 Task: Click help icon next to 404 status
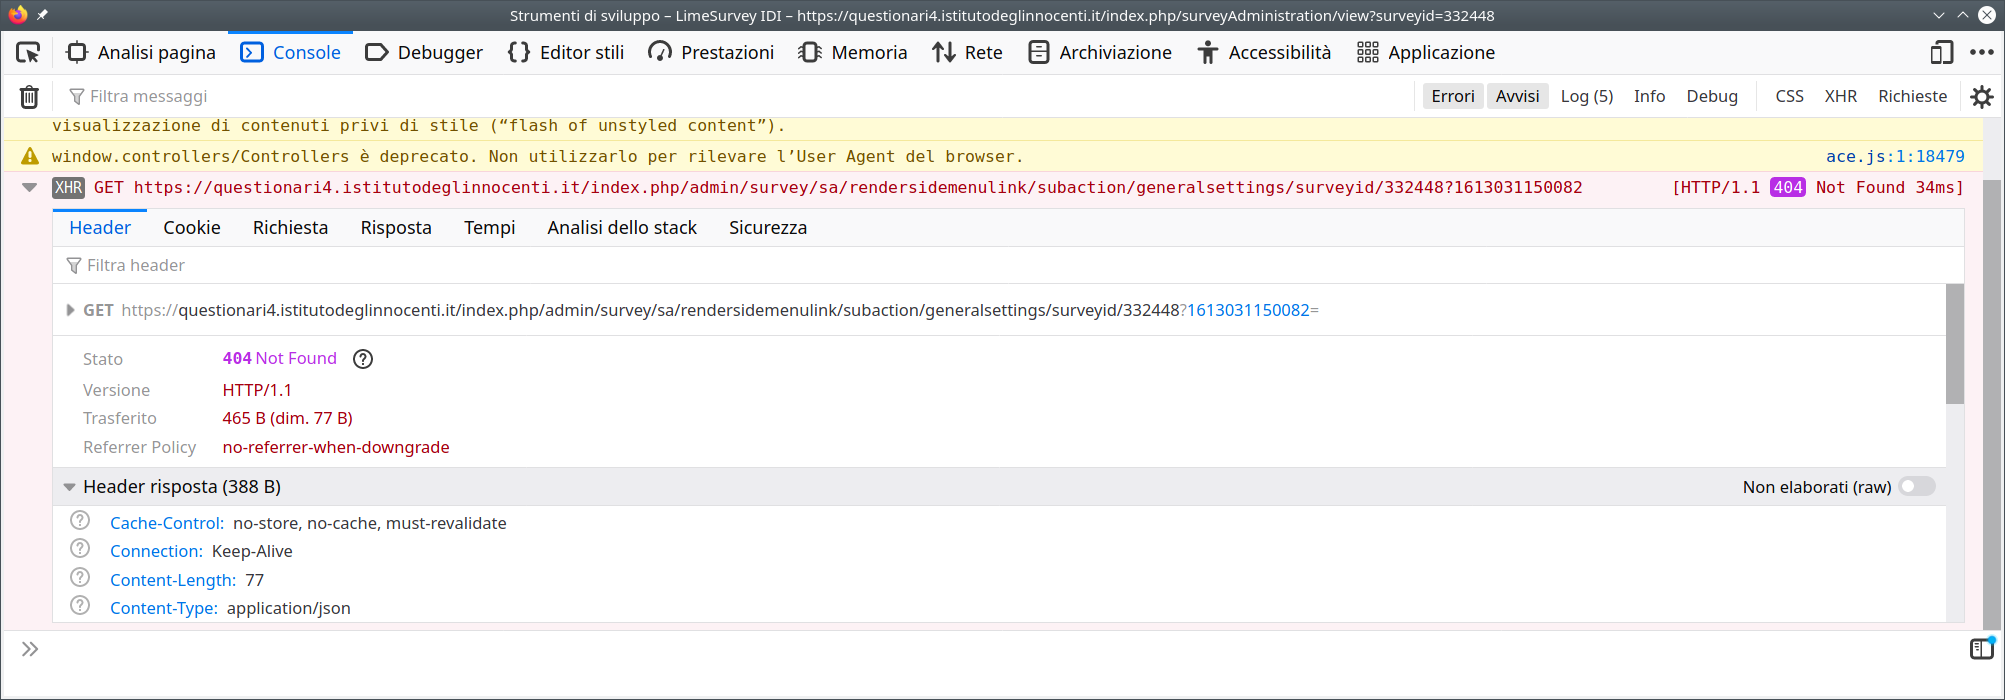pos(363,359)
